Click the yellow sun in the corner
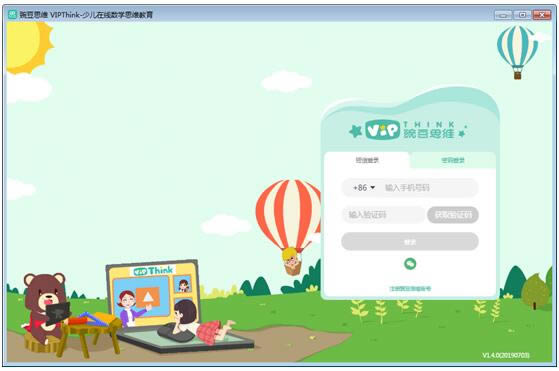This screenshot has width=559, height=371. (x=28, y=46)
